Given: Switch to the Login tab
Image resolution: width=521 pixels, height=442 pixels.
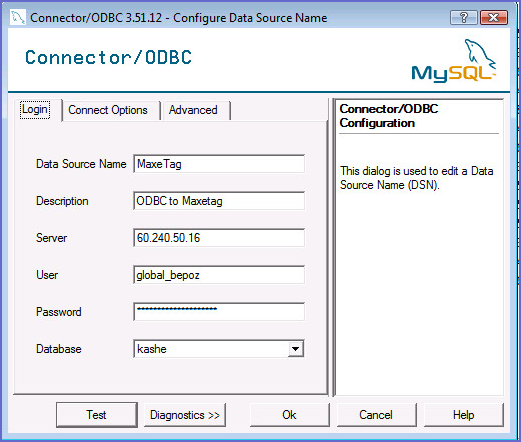Looking at the screenshot, I should [35, 110].
